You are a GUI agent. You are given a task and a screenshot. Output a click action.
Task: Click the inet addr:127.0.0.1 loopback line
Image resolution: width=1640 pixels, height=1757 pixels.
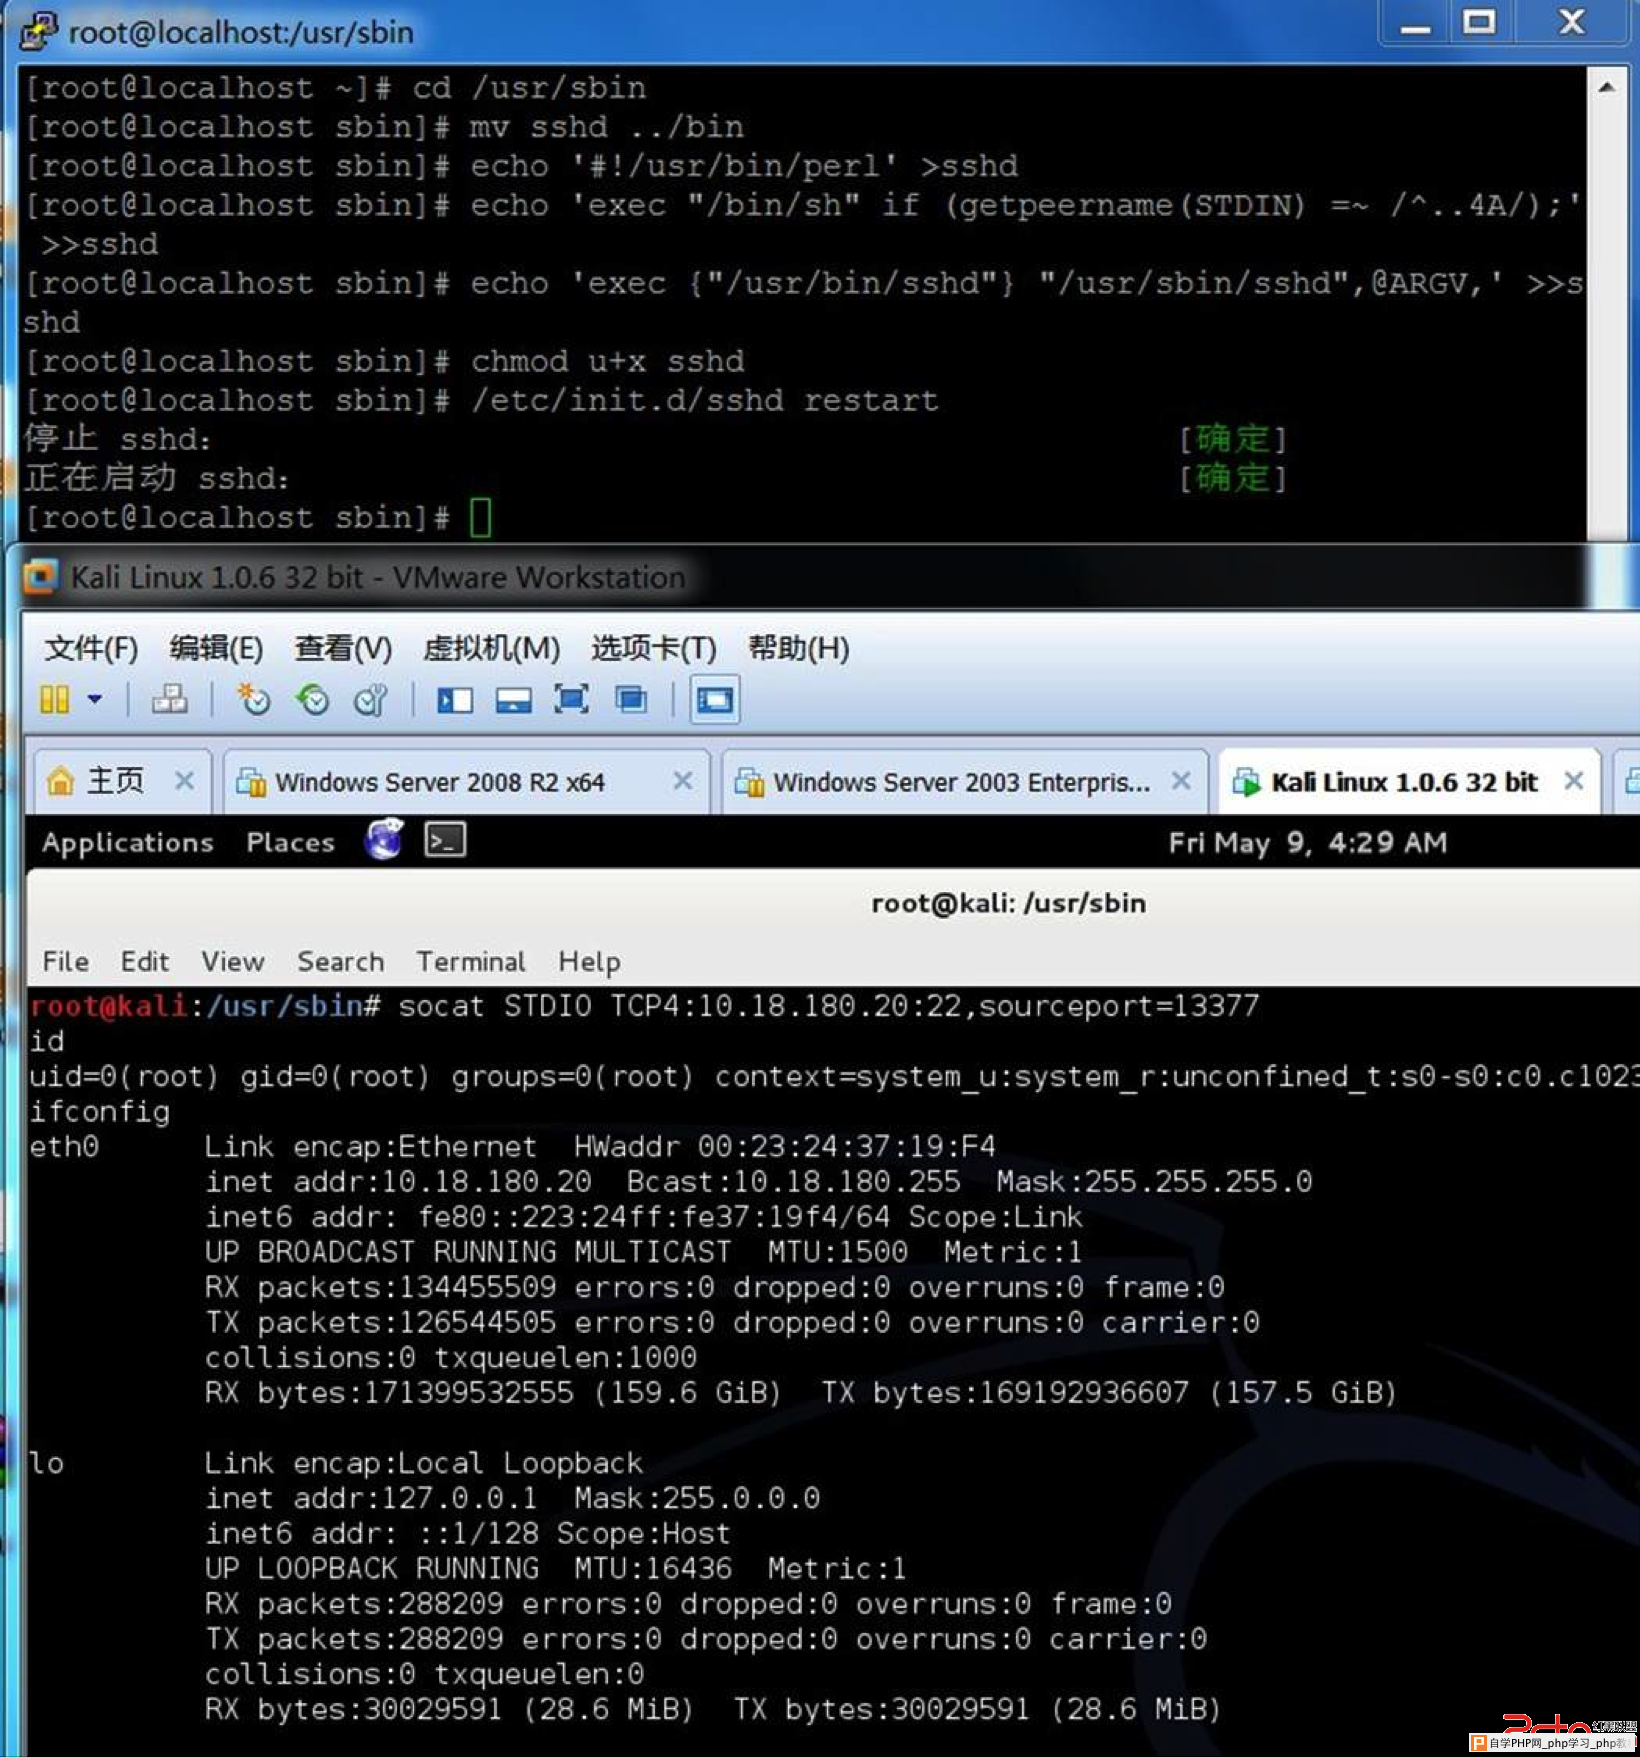pyautogui.click(x=512, y=1498)
